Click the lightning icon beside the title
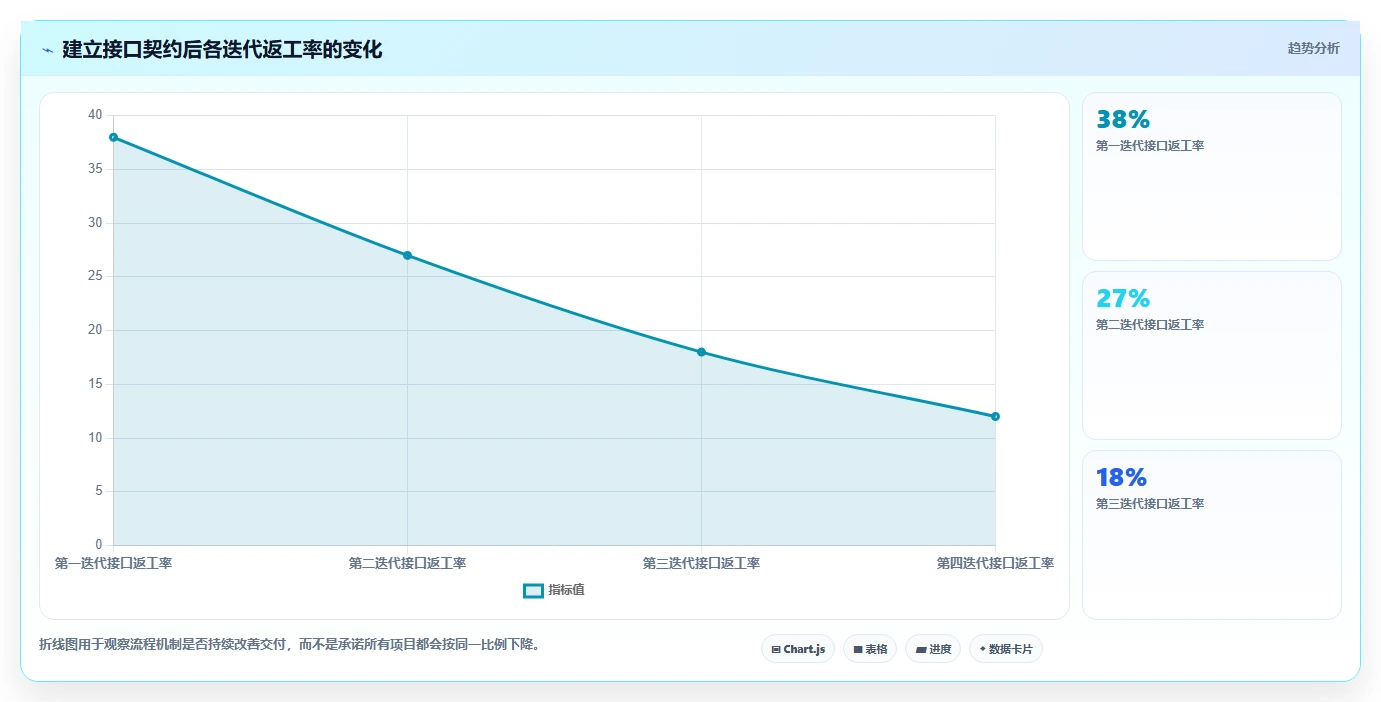 pyautogui.click(x=47, y=49)
